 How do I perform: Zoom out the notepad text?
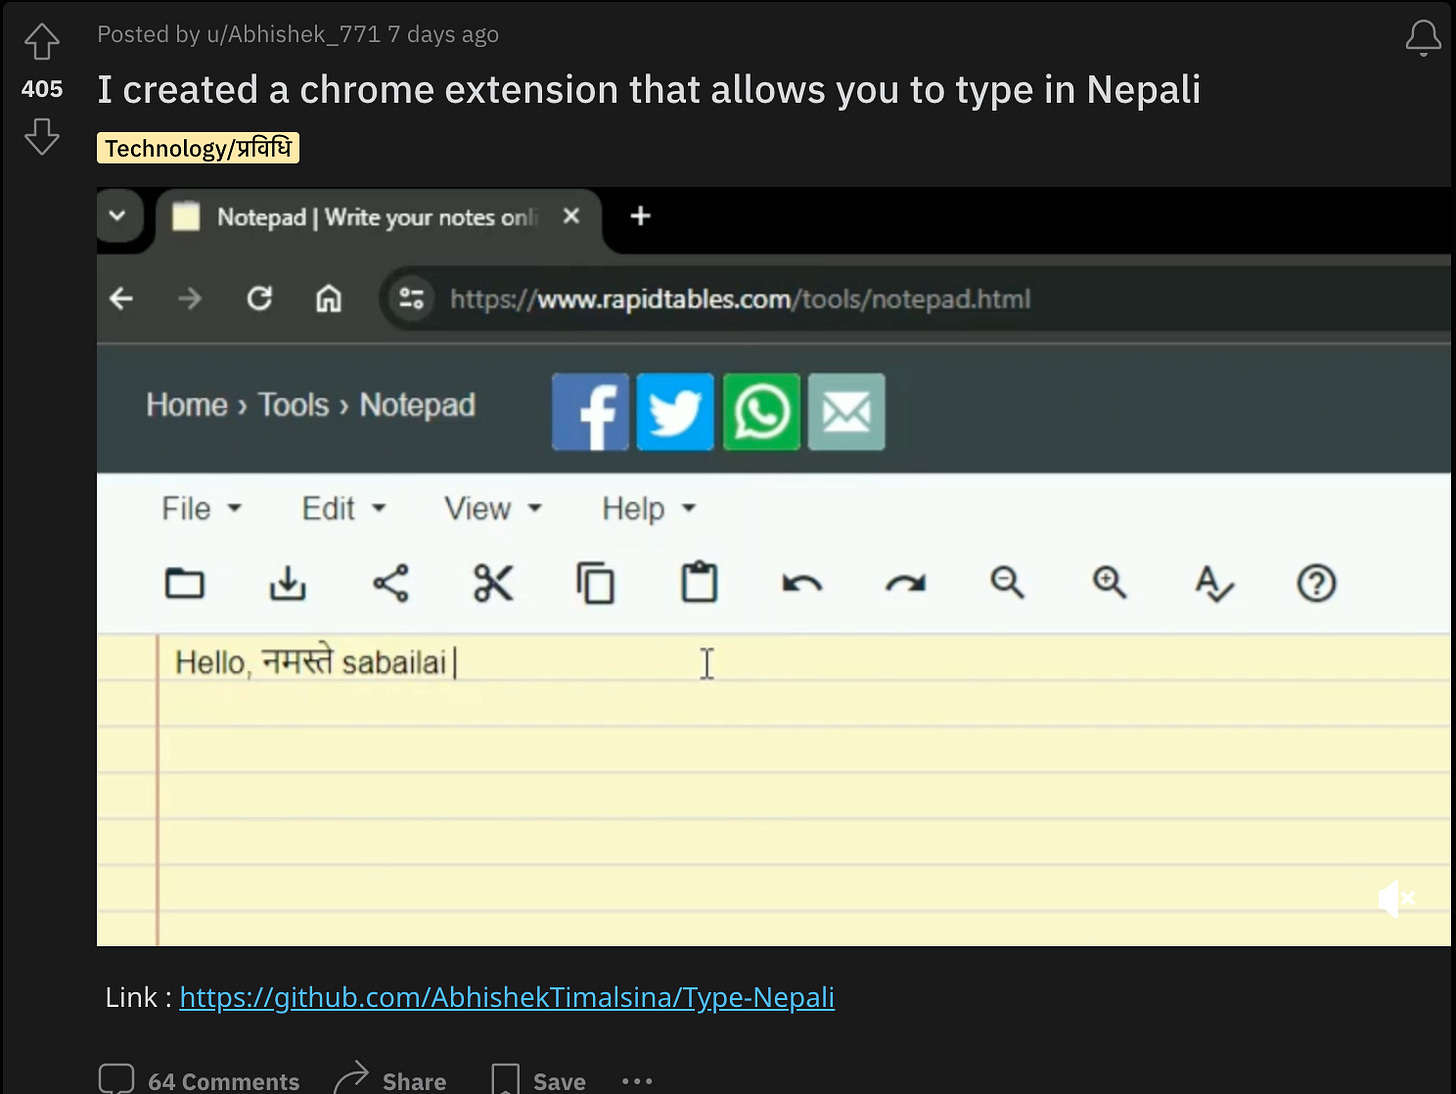pyautogui.click(x=1007, y=583)
